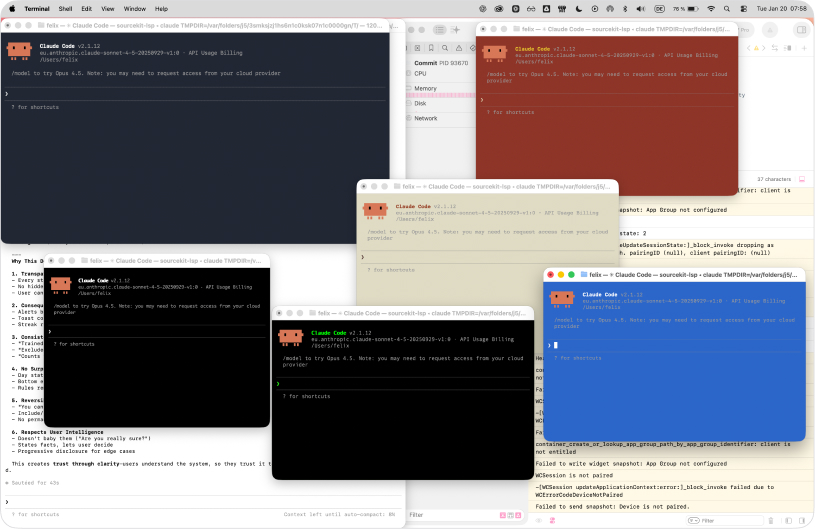
Task: Select the Network gauge in debug navigator
Action: 440,118
